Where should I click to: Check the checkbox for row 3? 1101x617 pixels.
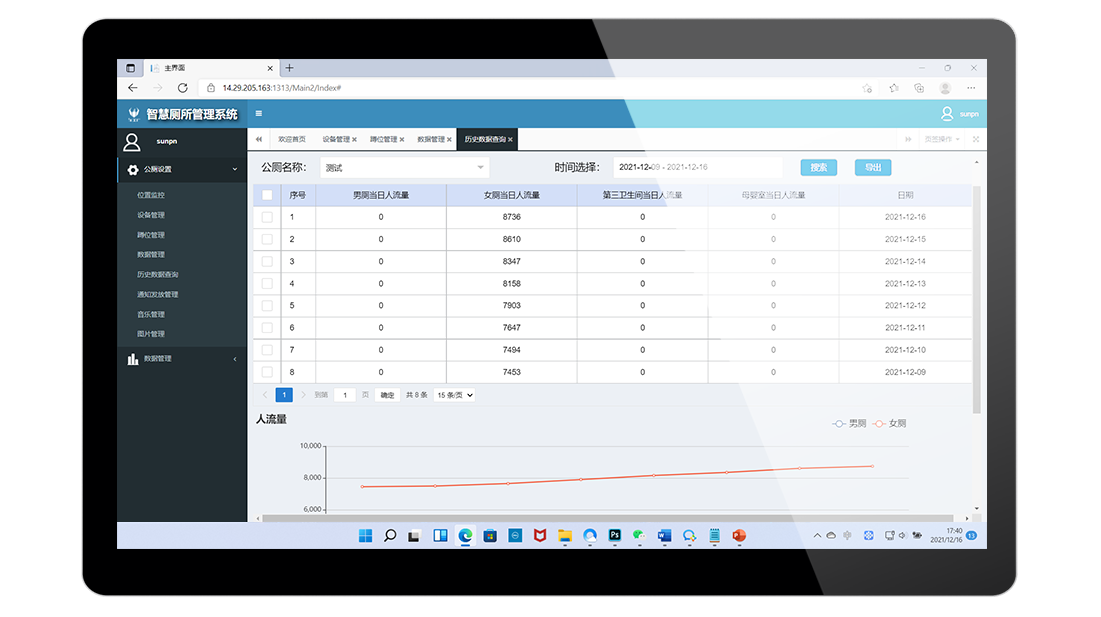pyautogui.click(x=267, y=262)
